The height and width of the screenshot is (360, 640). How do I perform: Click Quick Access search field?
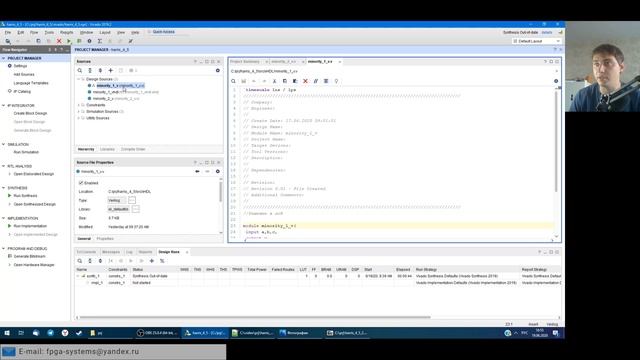[x=163, y=32]
